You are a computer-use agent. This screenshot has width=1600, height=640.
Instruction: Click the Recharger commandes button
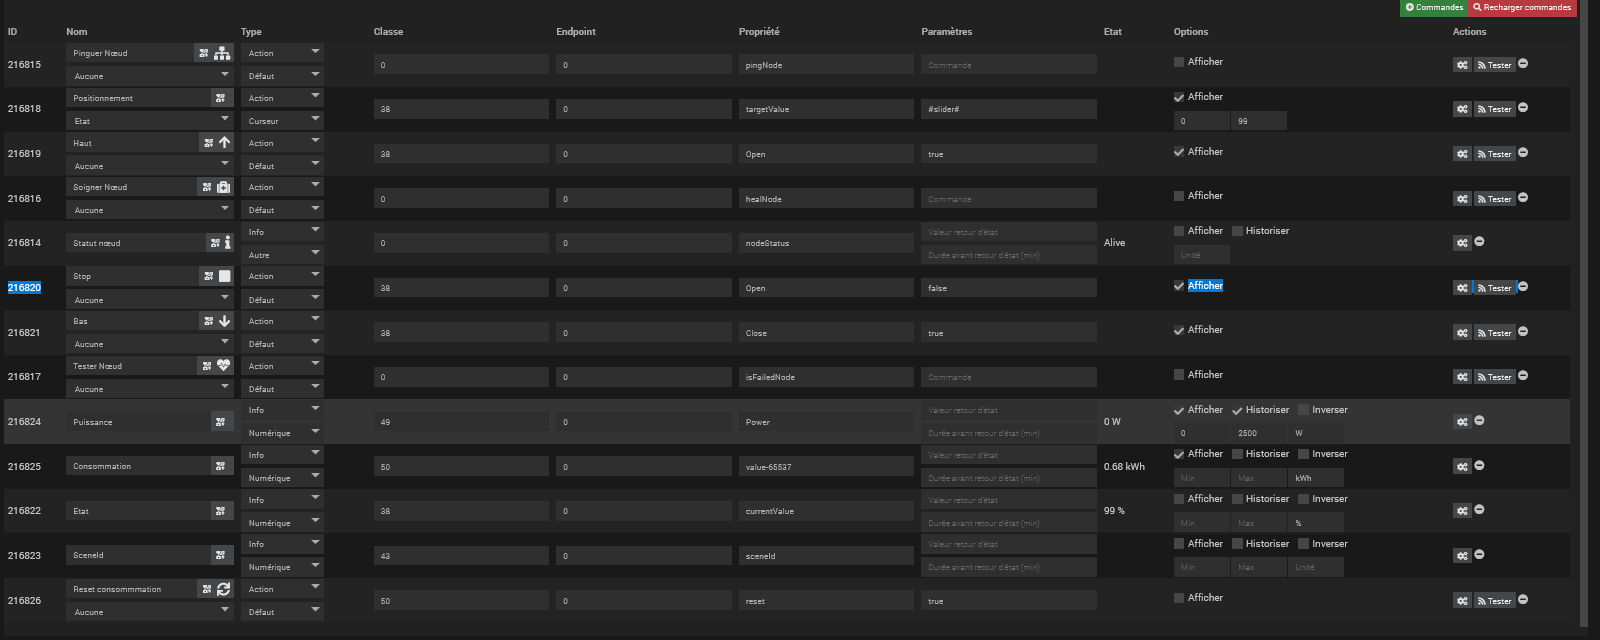(1522, 7)
